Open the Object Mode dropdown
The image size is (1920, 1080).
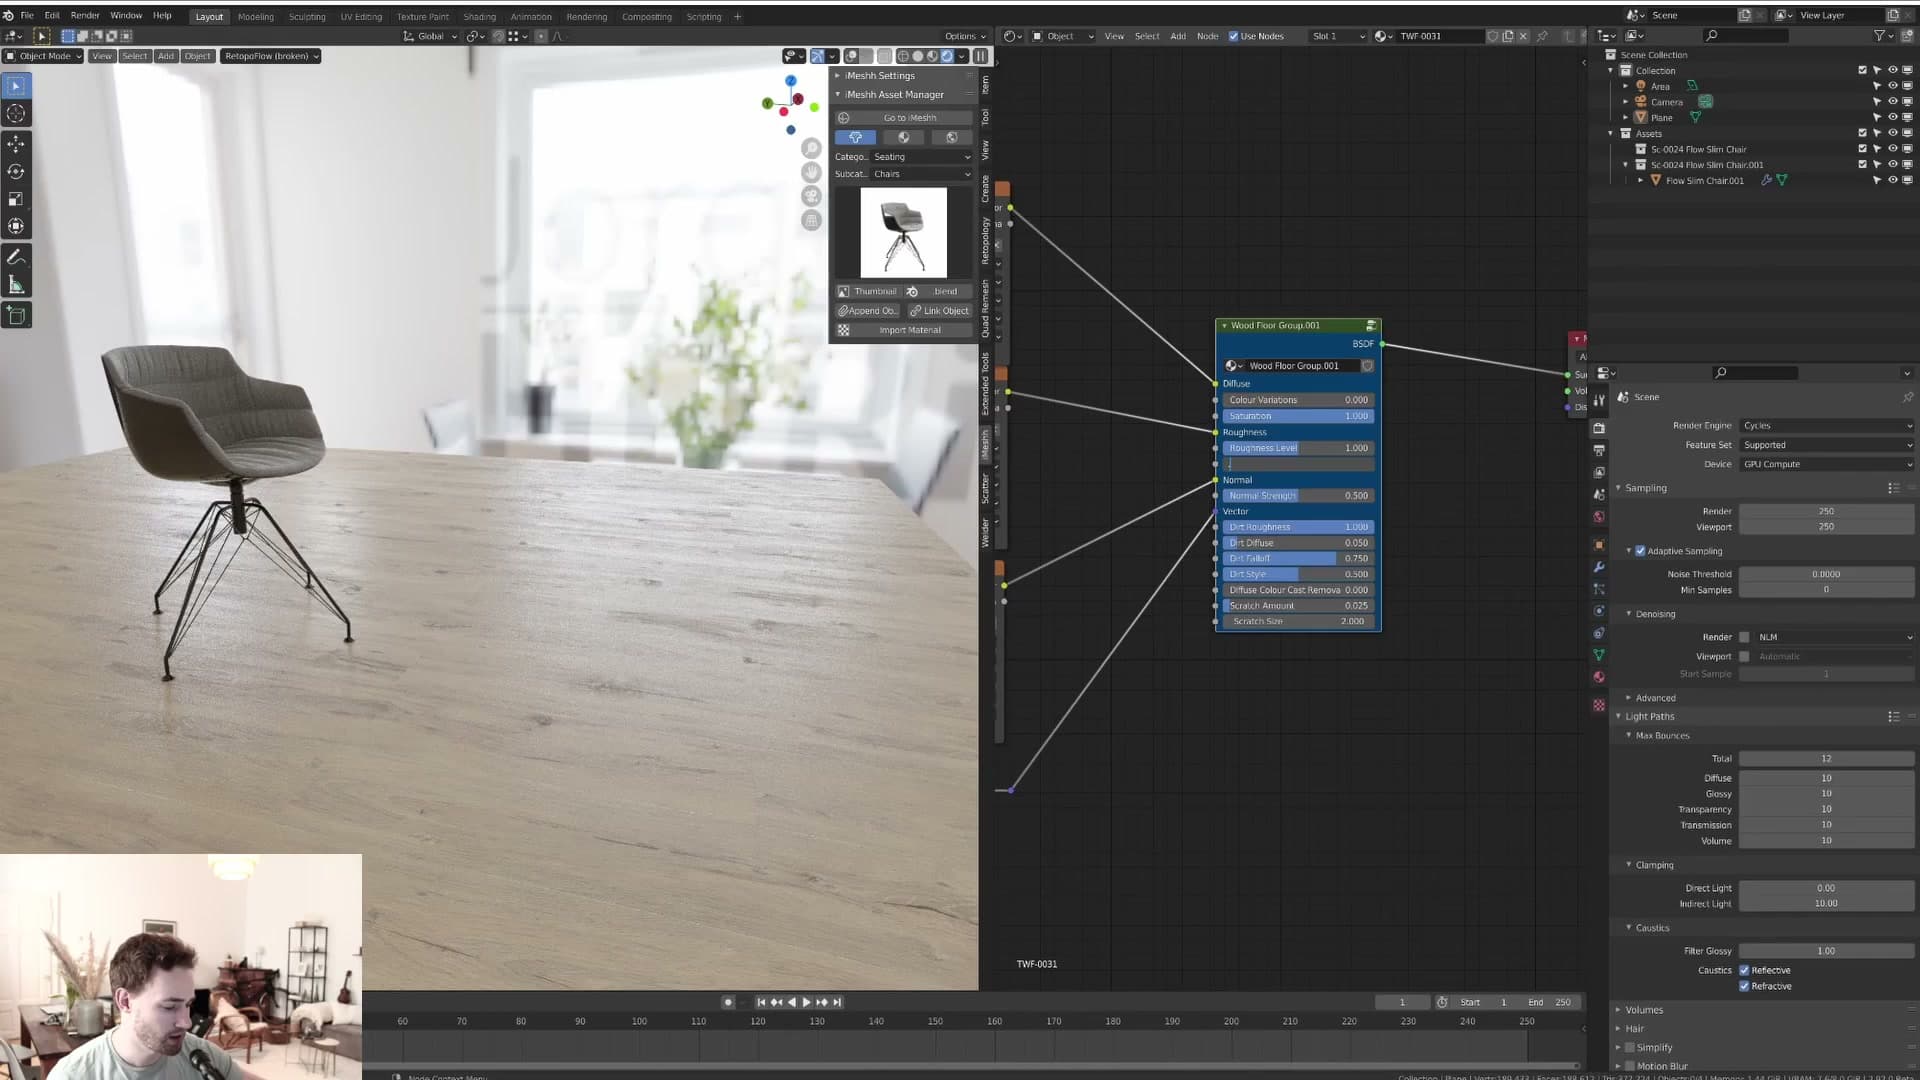pyautogui.click(x=43, y=56)
